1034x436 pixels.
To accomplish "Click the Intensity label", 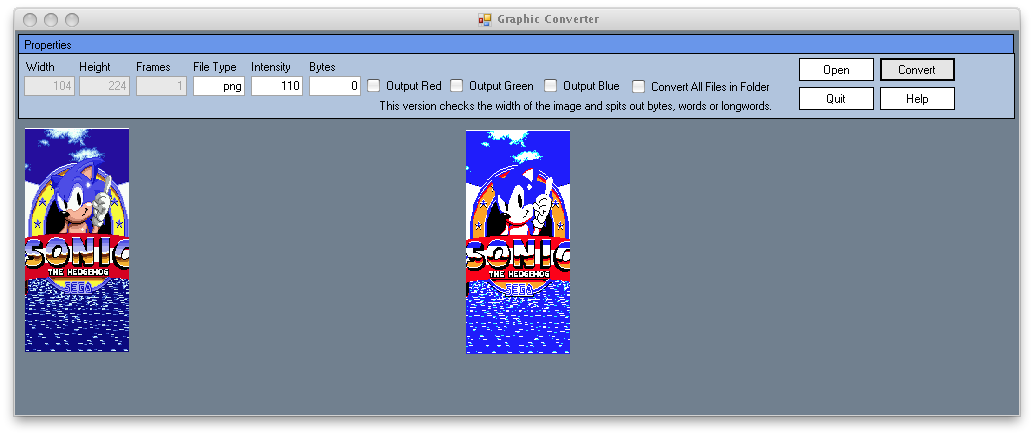I will (x=270, y=67).
